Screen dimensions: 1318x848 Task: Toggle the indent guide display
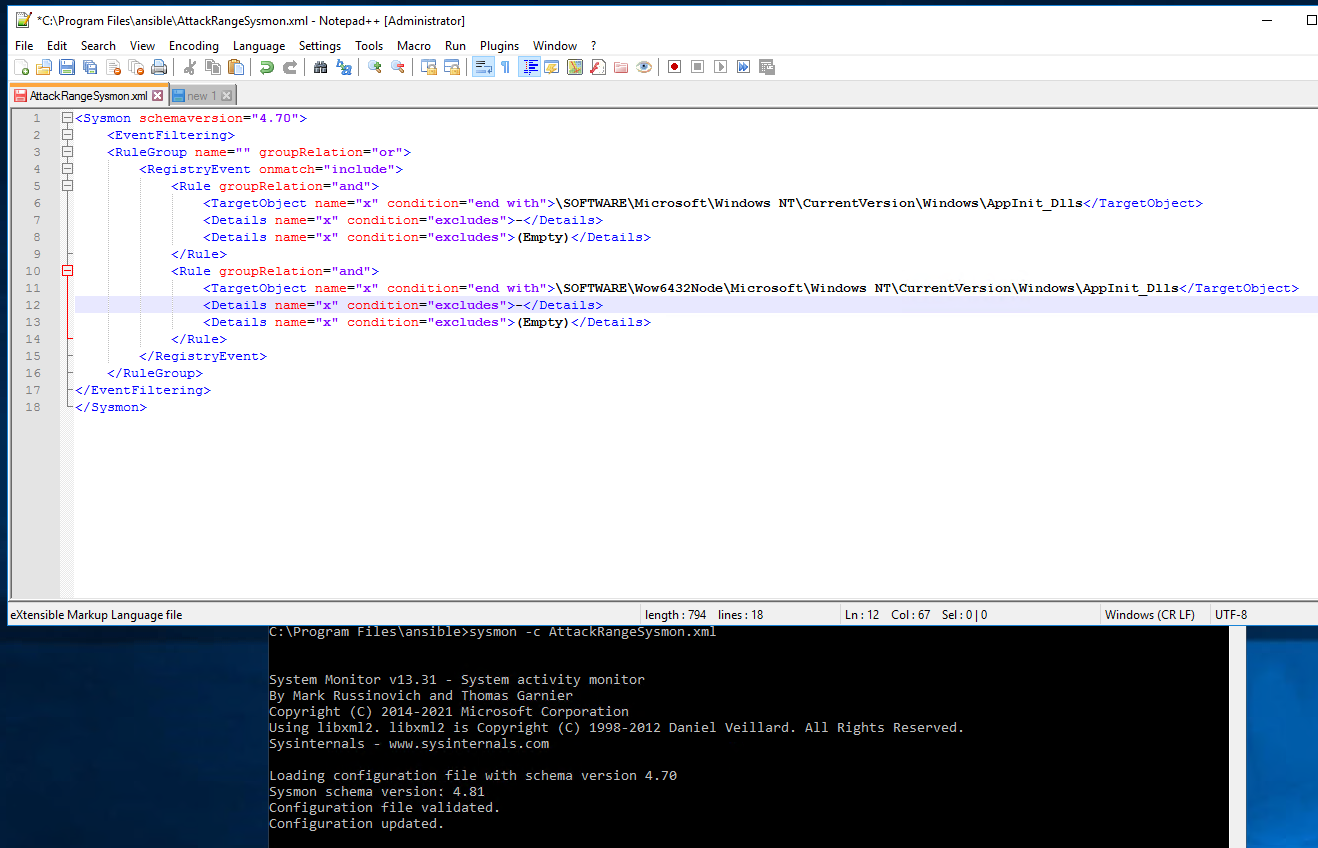(x=529, y=67)
